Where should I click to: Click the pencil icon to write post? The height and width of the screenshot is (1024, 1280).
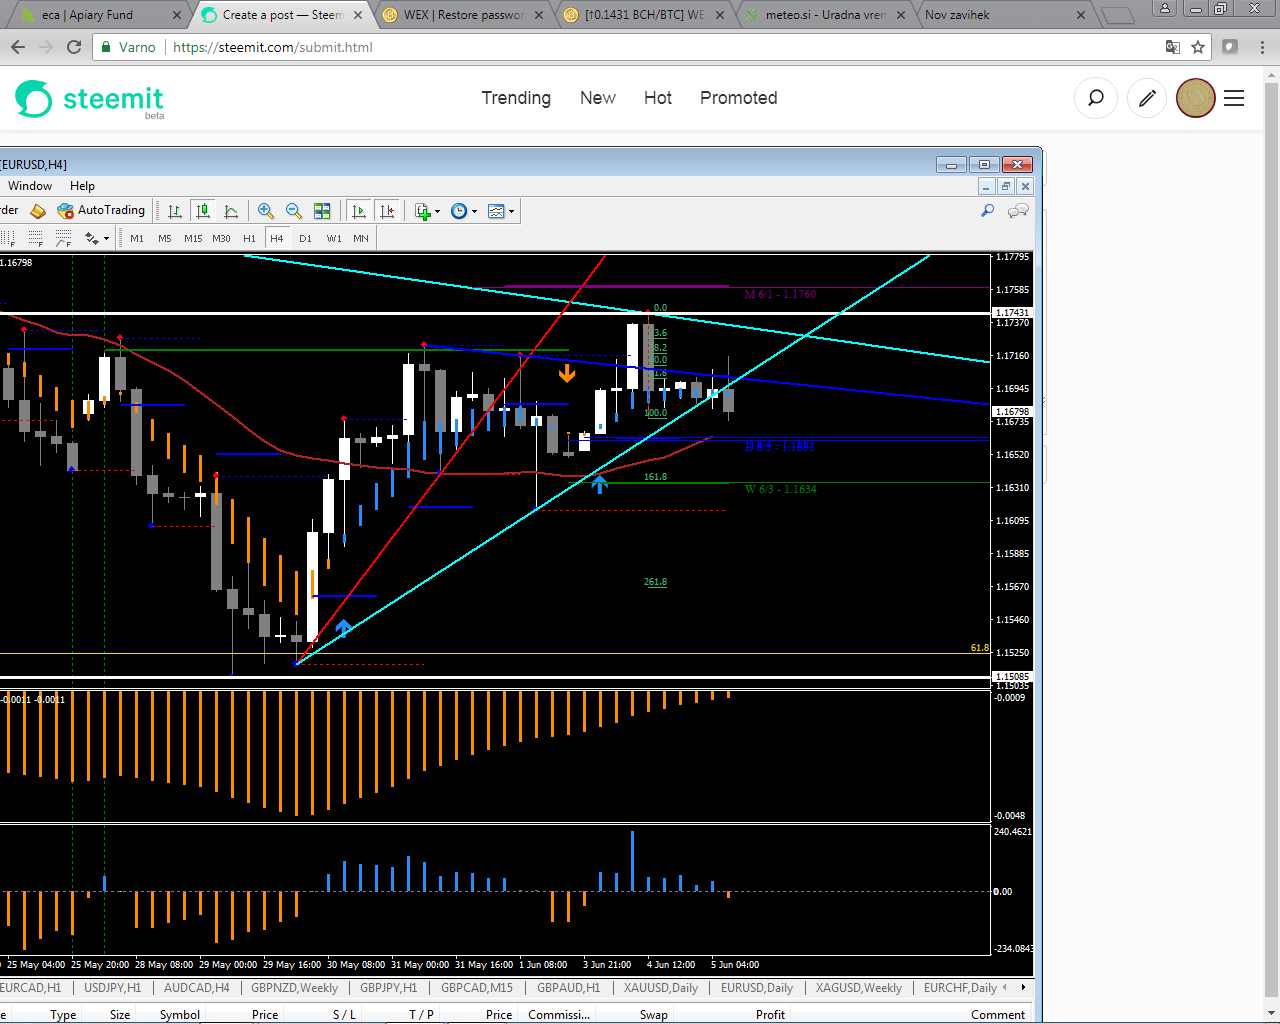[x=1147, y=98]
